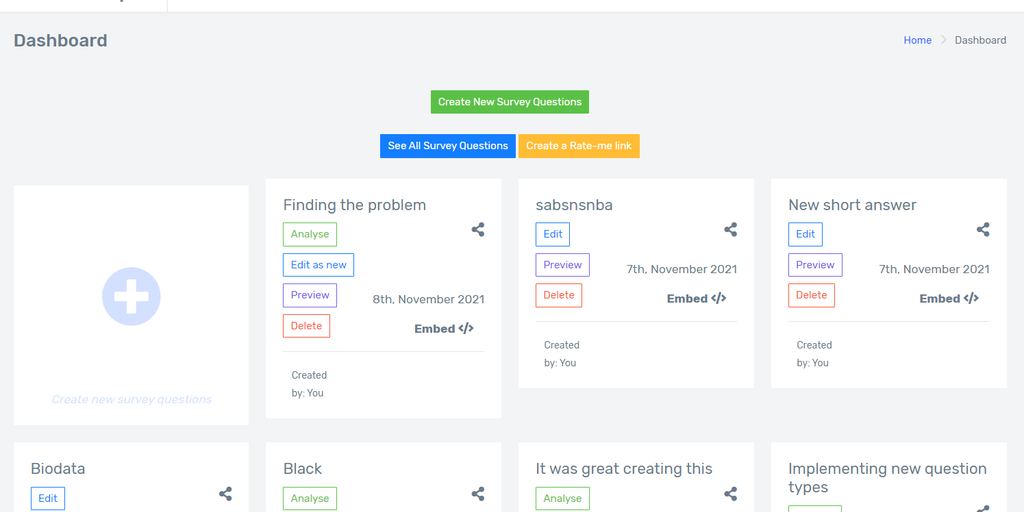Share the New short answer survey

pos(983,230)
